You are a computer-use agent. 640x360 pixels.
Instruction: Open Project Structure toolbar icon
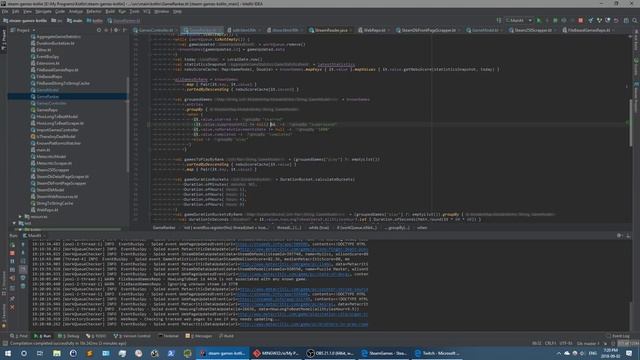pos(626,20)
